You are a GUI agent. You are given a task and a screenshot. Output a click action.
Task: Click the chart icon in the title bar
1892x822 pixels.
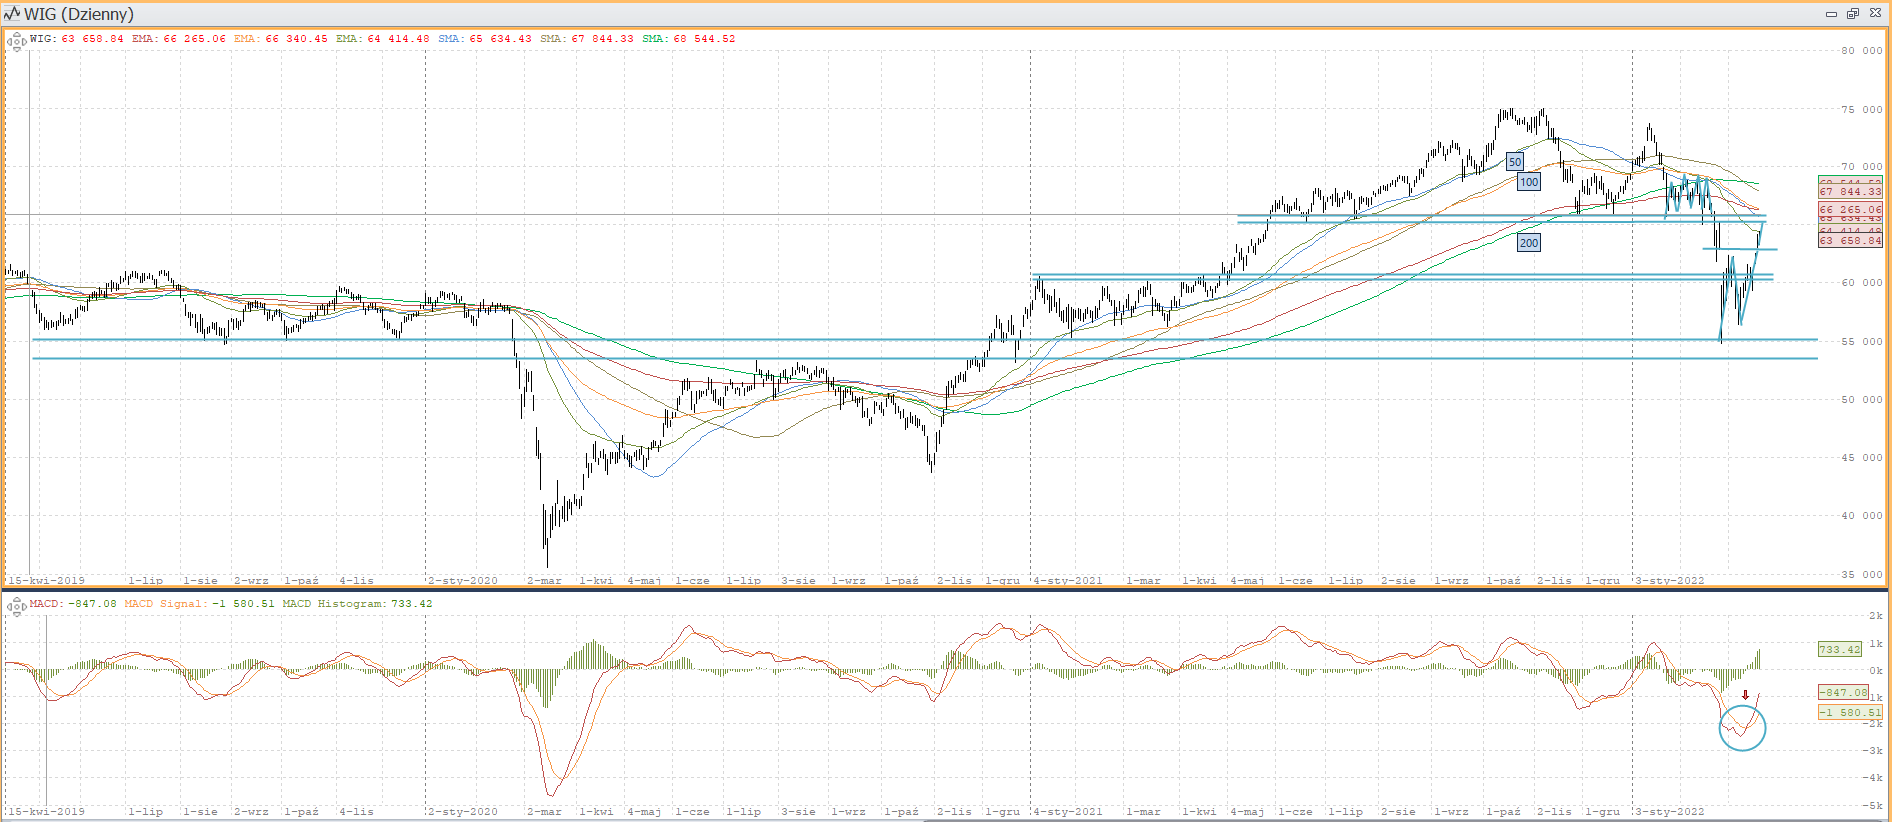tap(12, 13)
